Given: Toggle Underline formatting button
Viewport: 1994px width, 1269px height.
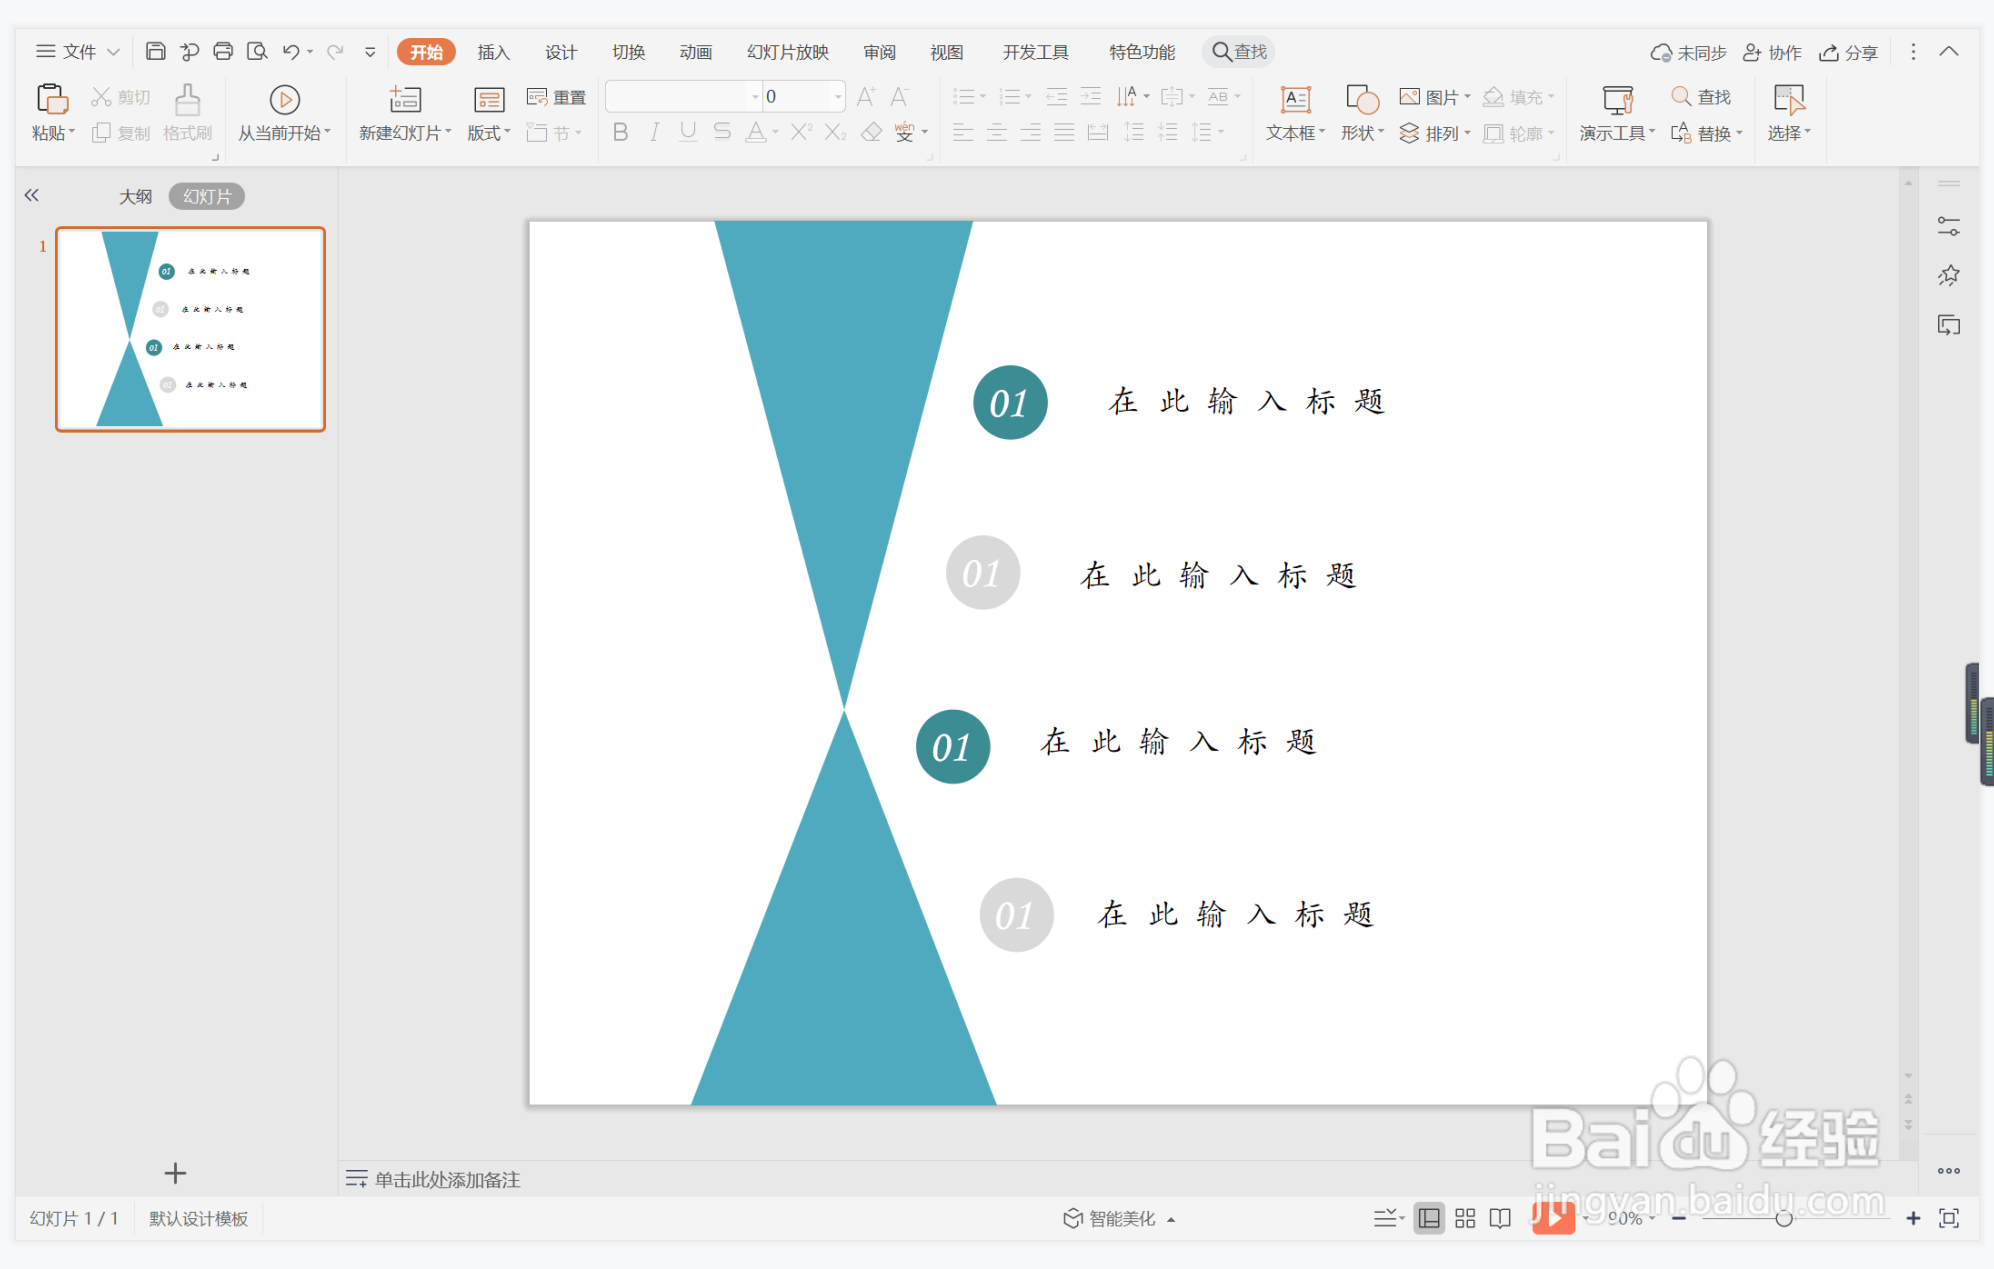Looking at the screenshot, I should pyautogui.click(x=688, y=132).
